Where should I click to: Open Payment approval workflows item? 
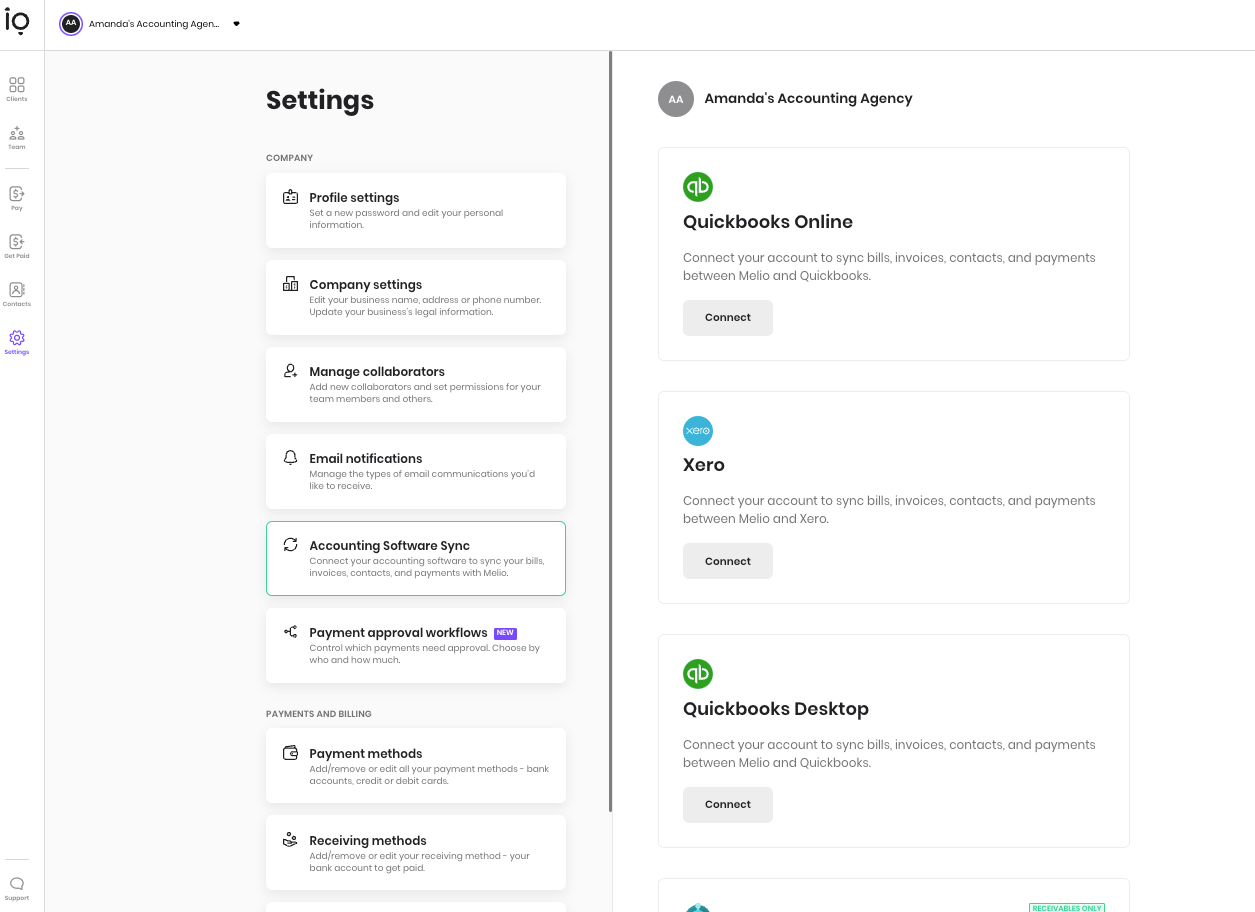[x=416, y=645]
